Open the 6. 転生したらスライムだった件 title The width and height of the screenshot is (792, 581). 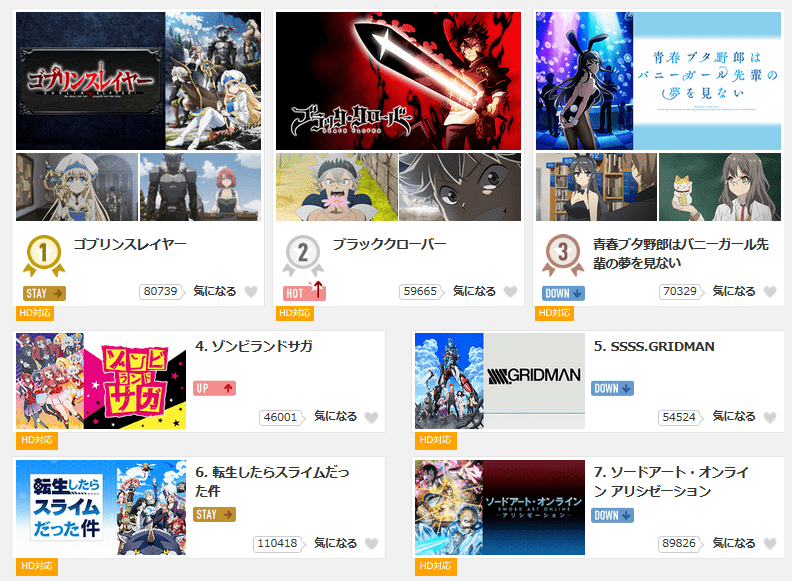coord(272,481)
